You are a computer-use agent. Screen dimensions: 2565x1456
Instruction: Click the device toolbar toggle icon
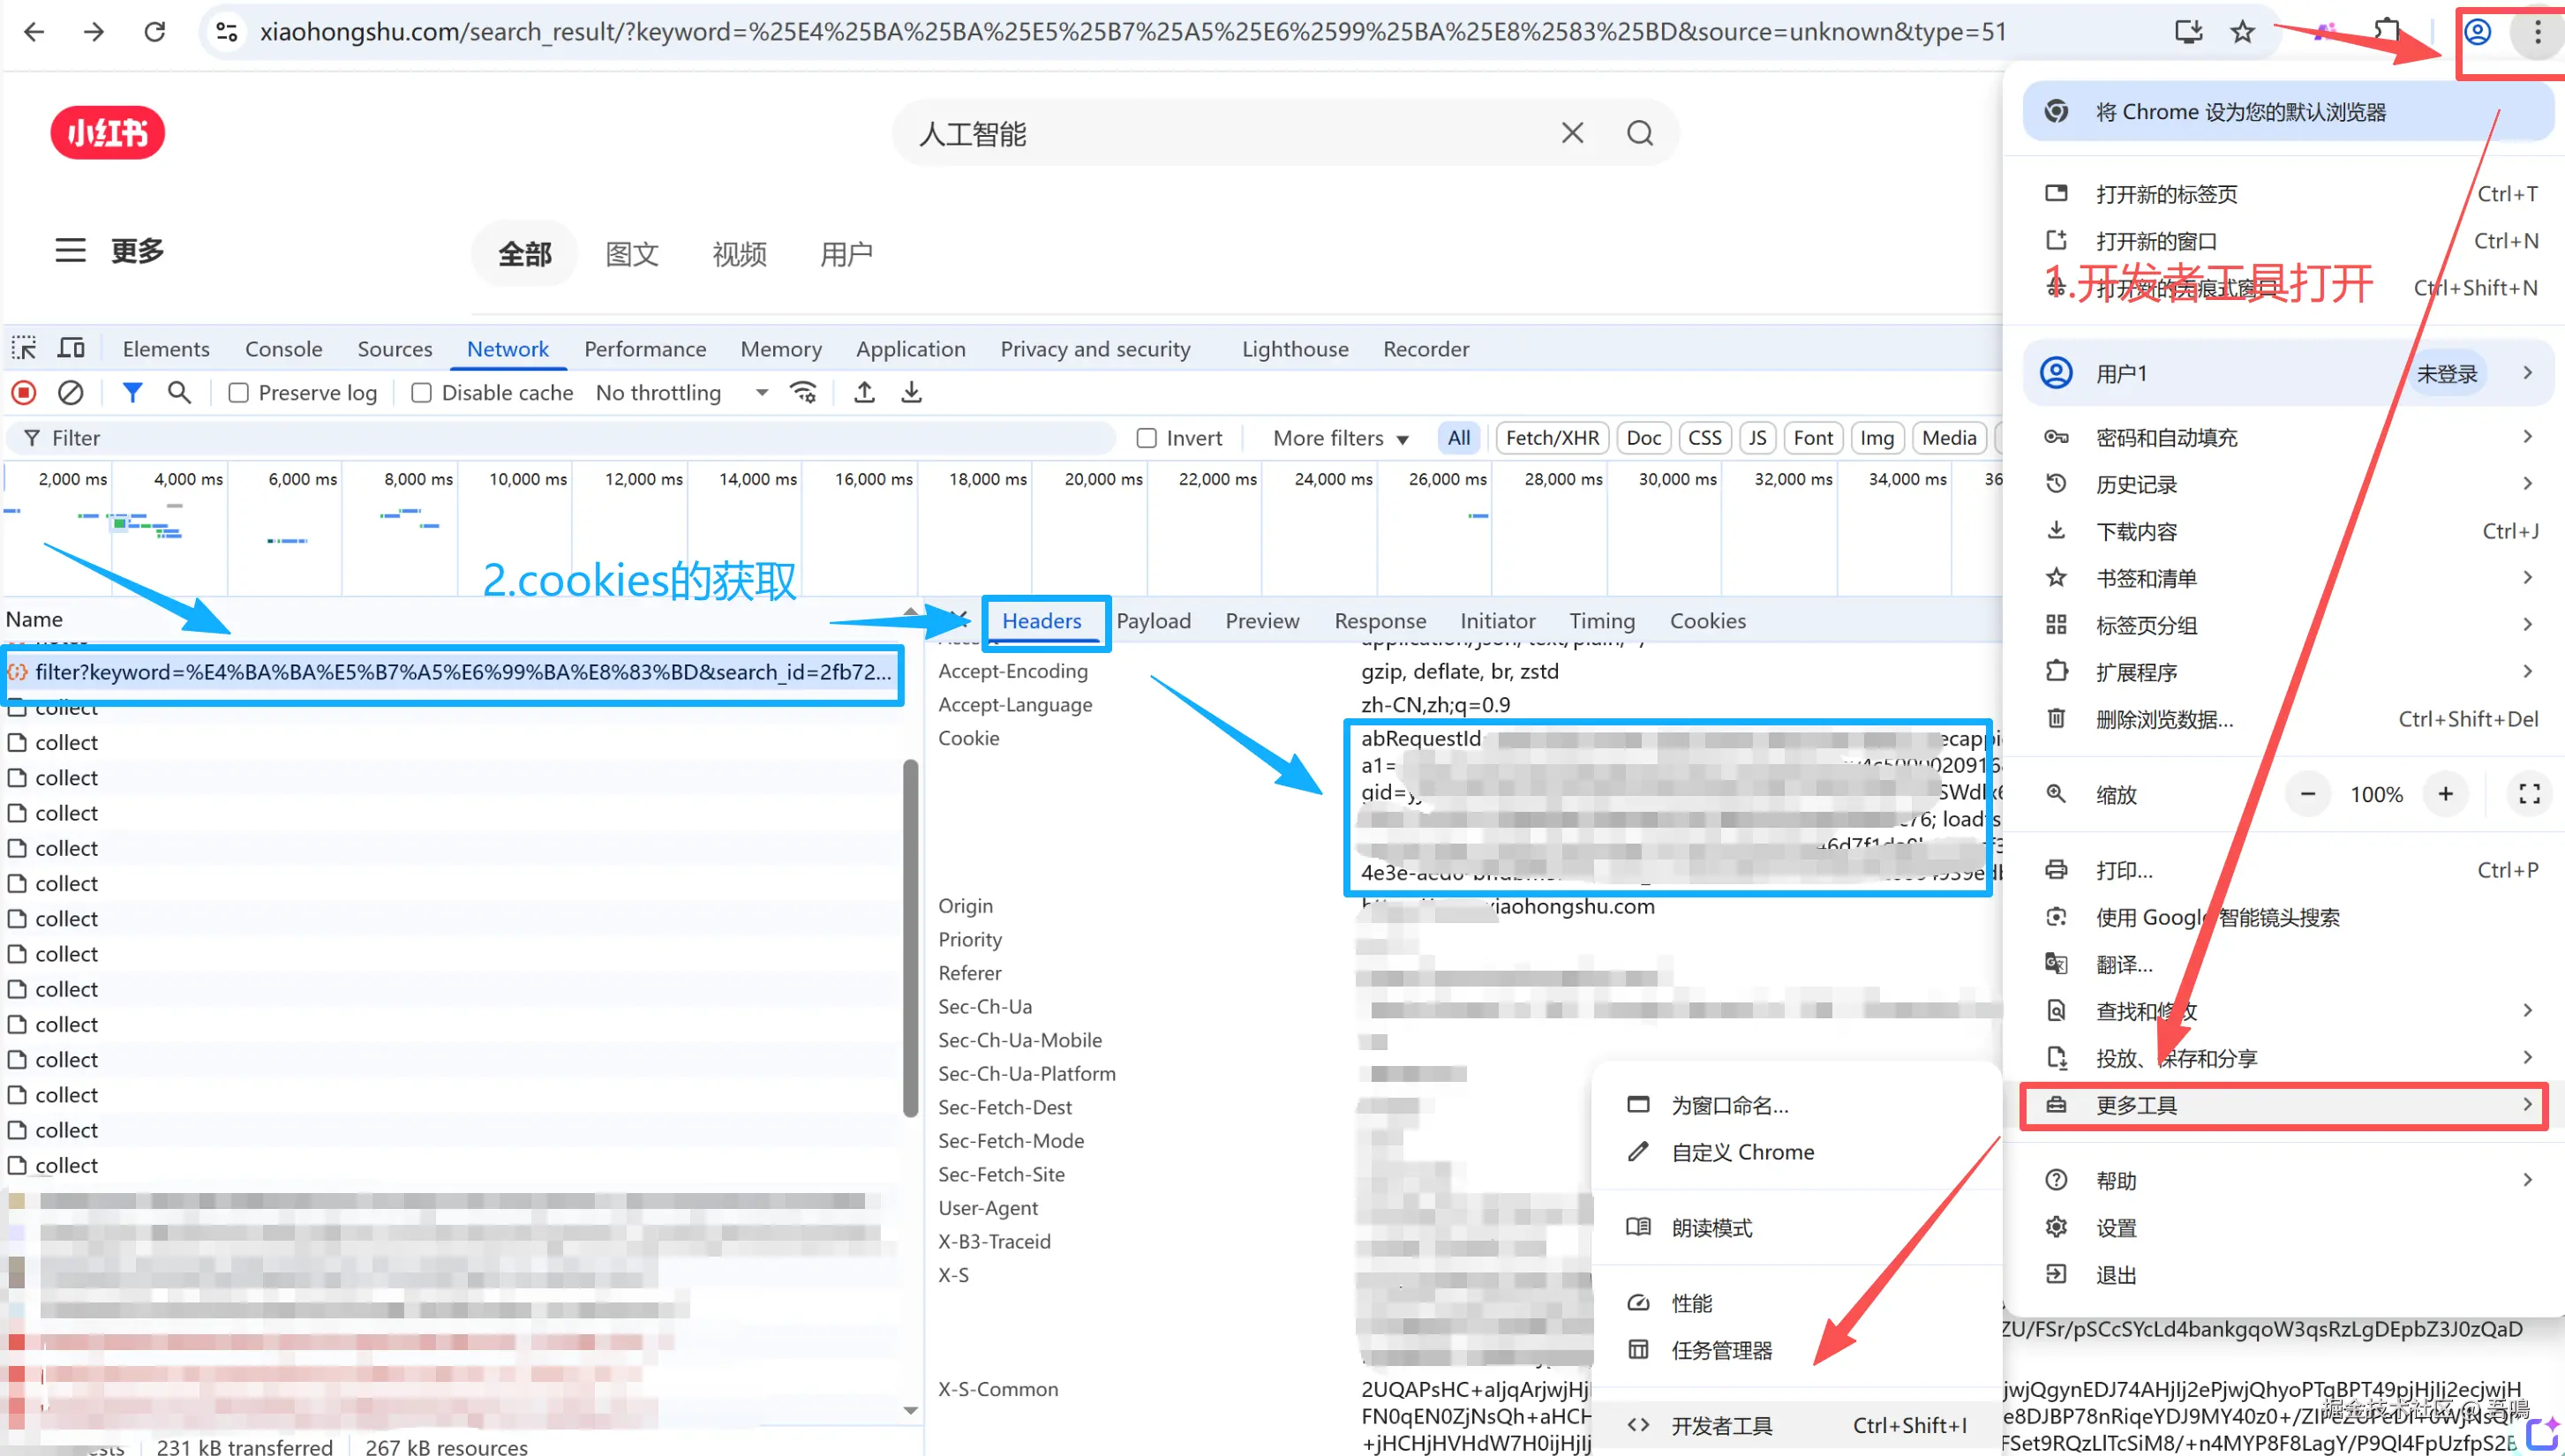(x=71, y=348)
